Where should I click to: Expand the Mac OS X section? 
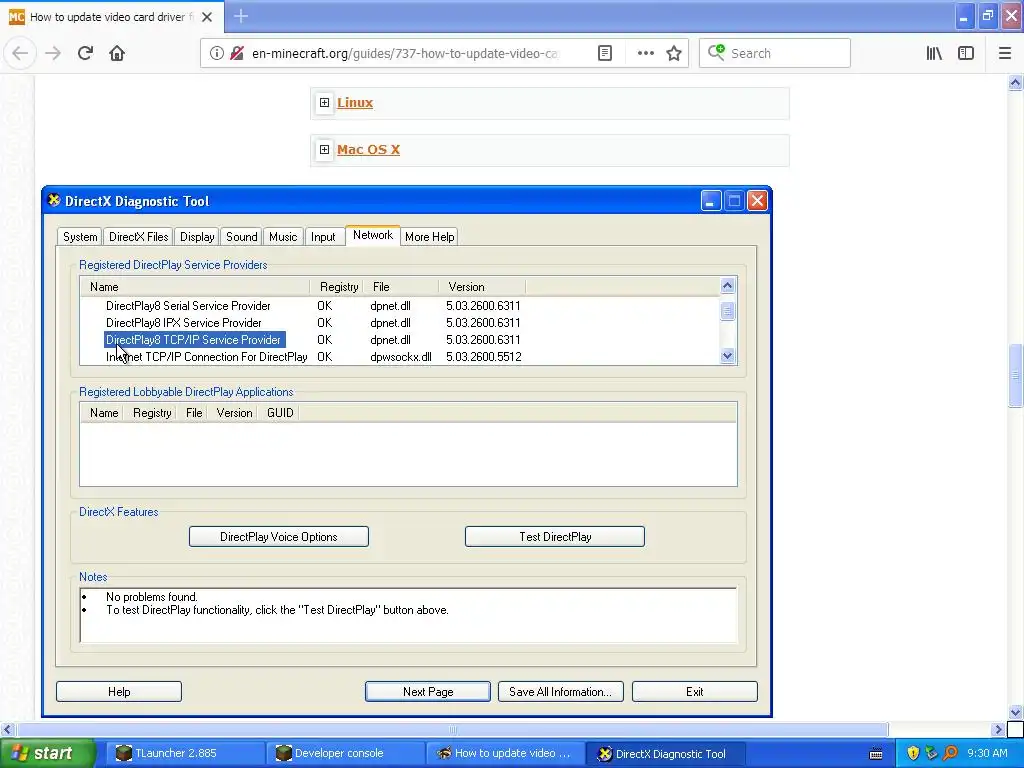[324, 150]
